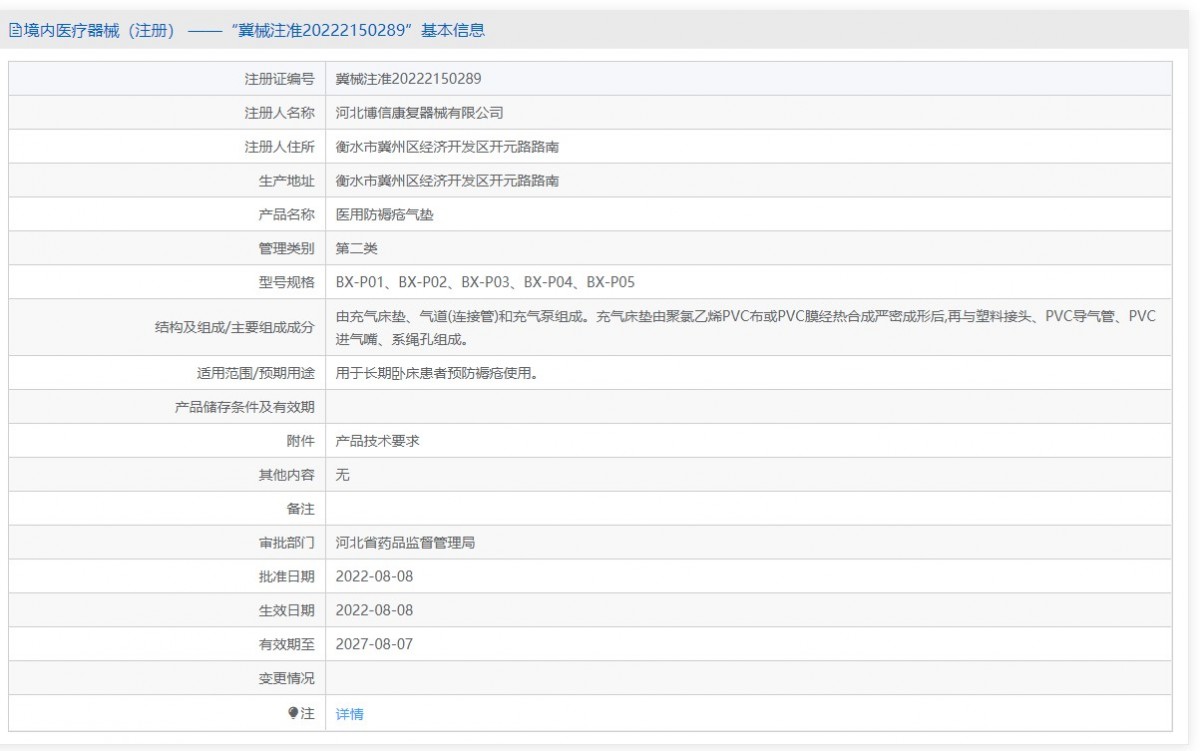Click the 注册人住所 address value
Viewport: 1200px width, 751px height.
pos(447,147)
